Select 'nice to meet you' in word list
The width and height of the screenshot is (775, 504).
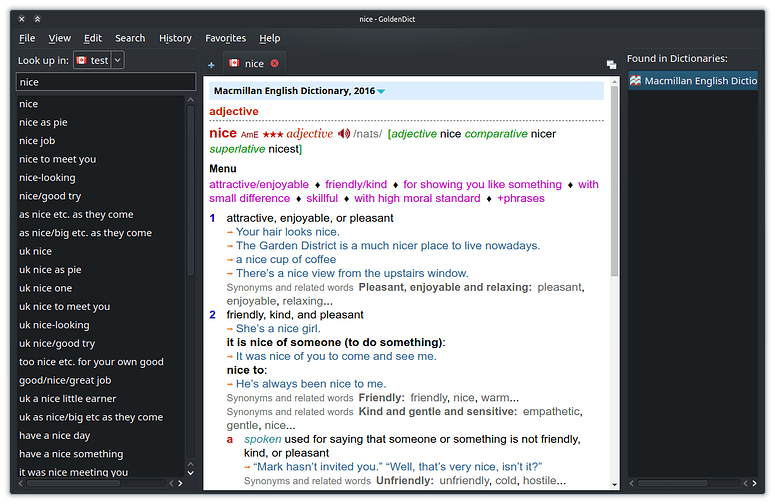58,159
